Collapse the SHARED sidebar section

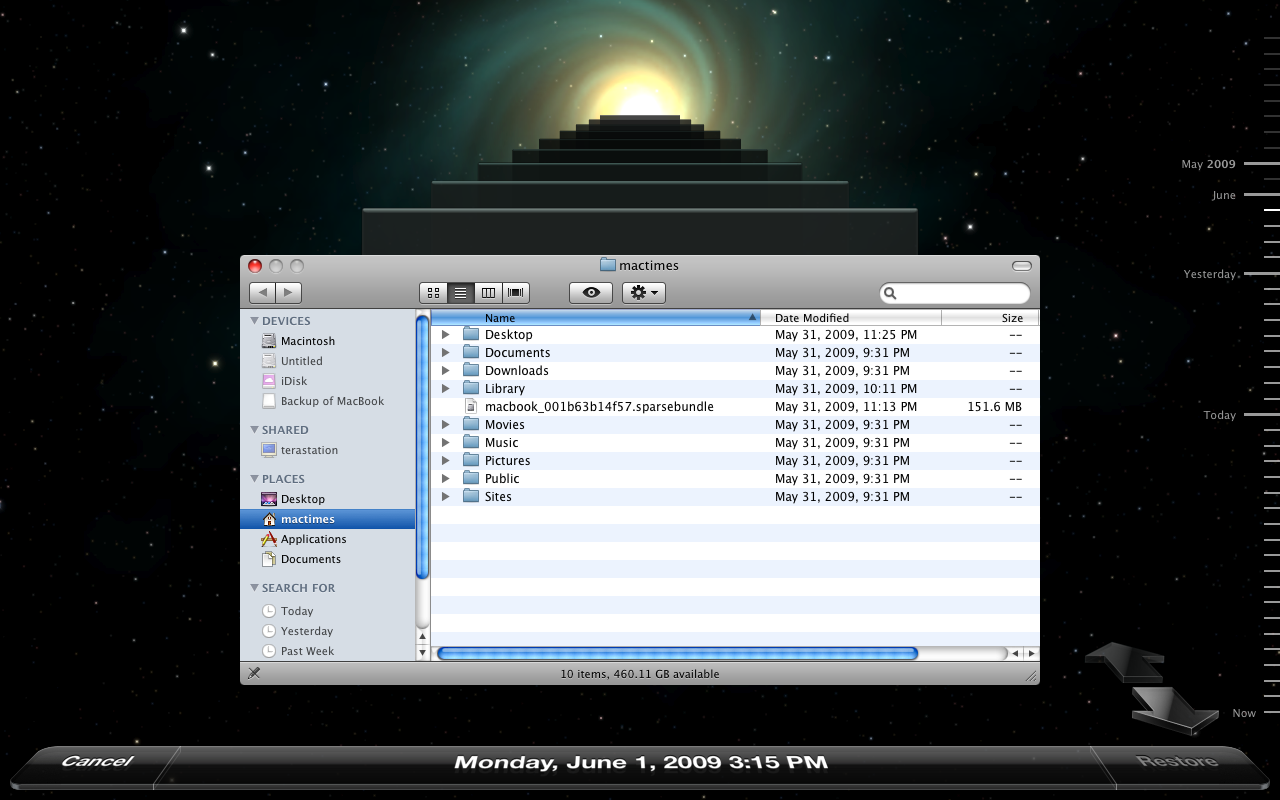(x=254, y=430)
